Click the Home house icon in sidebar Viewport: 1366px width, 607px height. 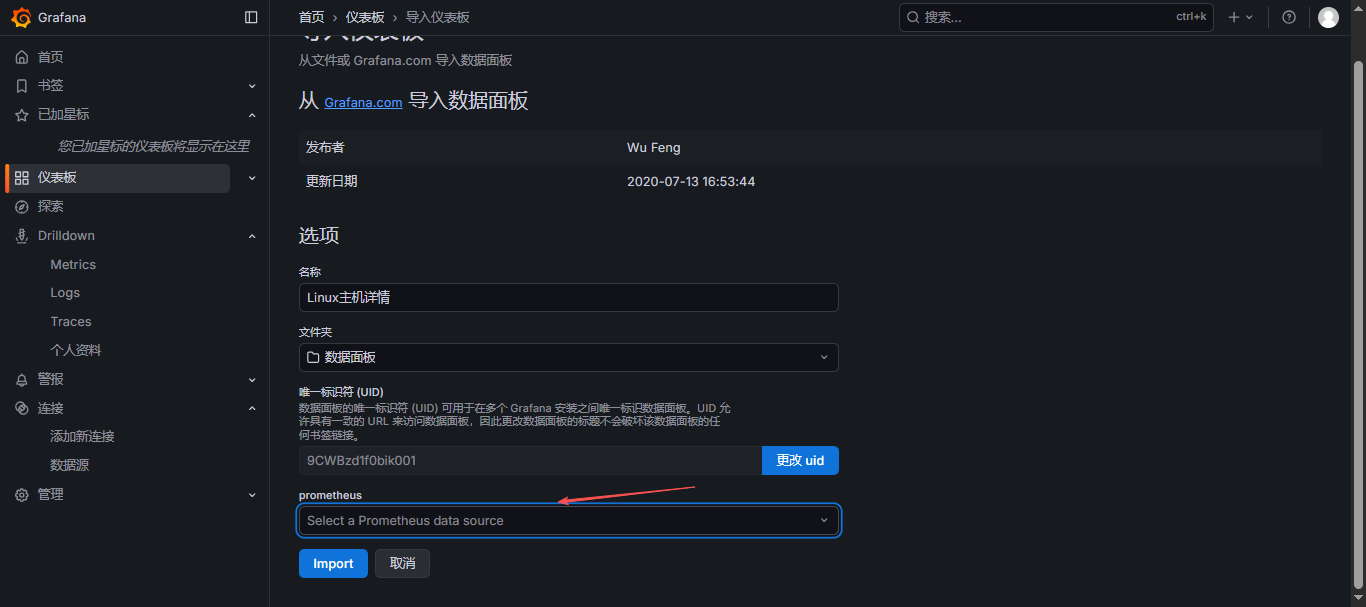click(22, 57)
